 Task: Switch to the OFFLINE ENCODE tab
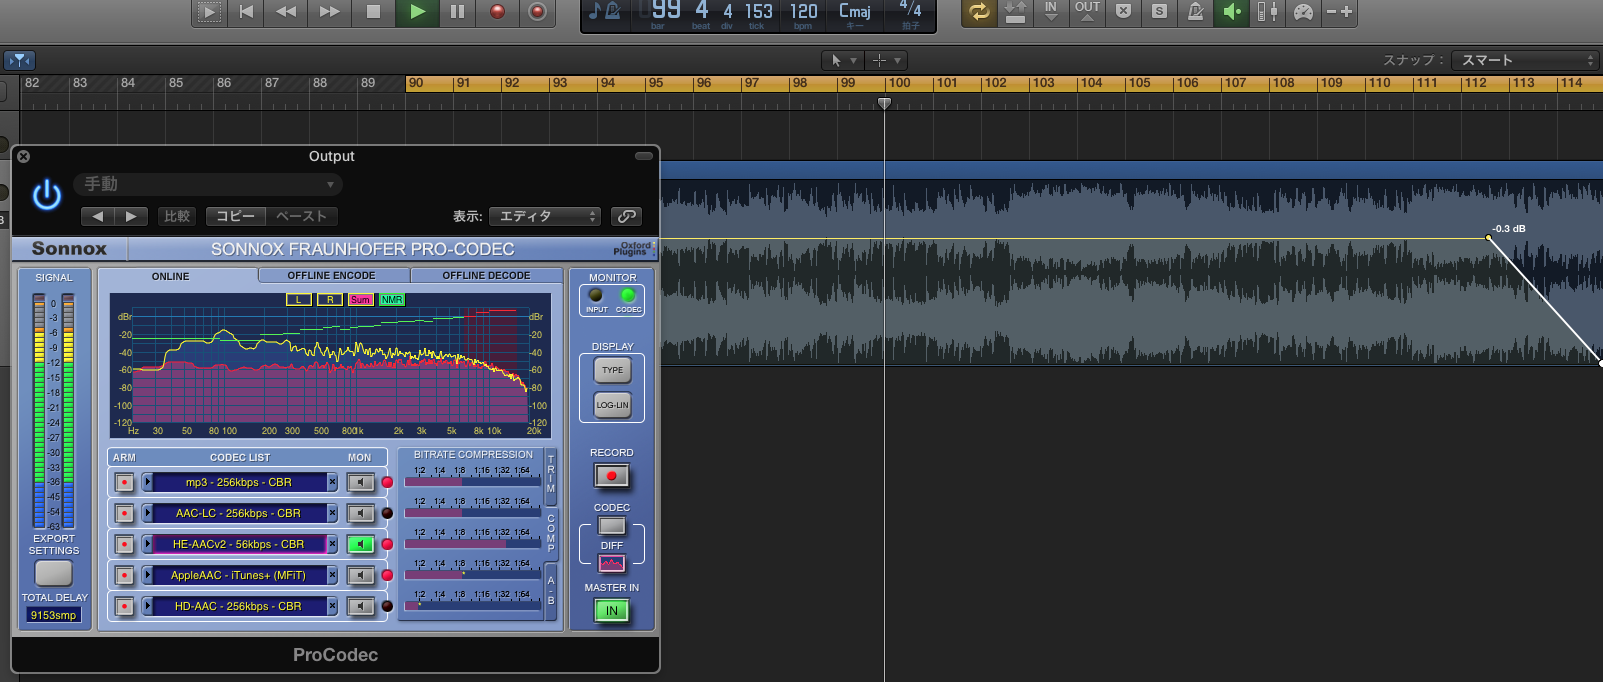(332, 275)
